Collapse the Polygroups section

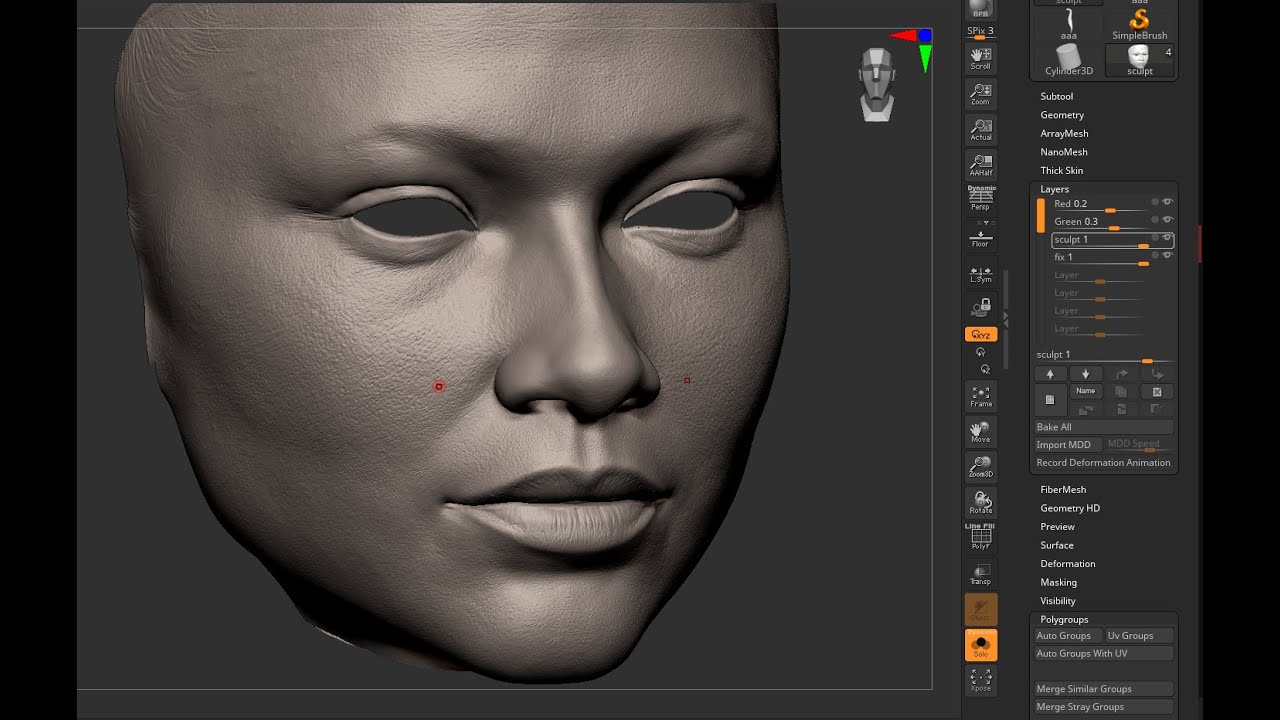1064,619
